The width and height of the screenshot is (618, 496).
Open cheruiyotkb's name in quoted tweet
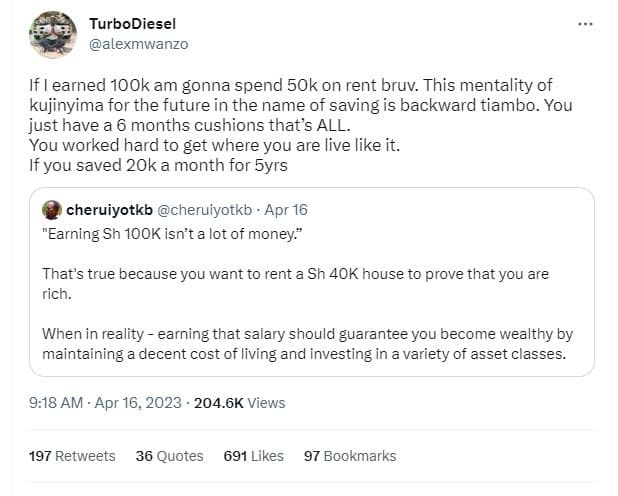point(110,210)
